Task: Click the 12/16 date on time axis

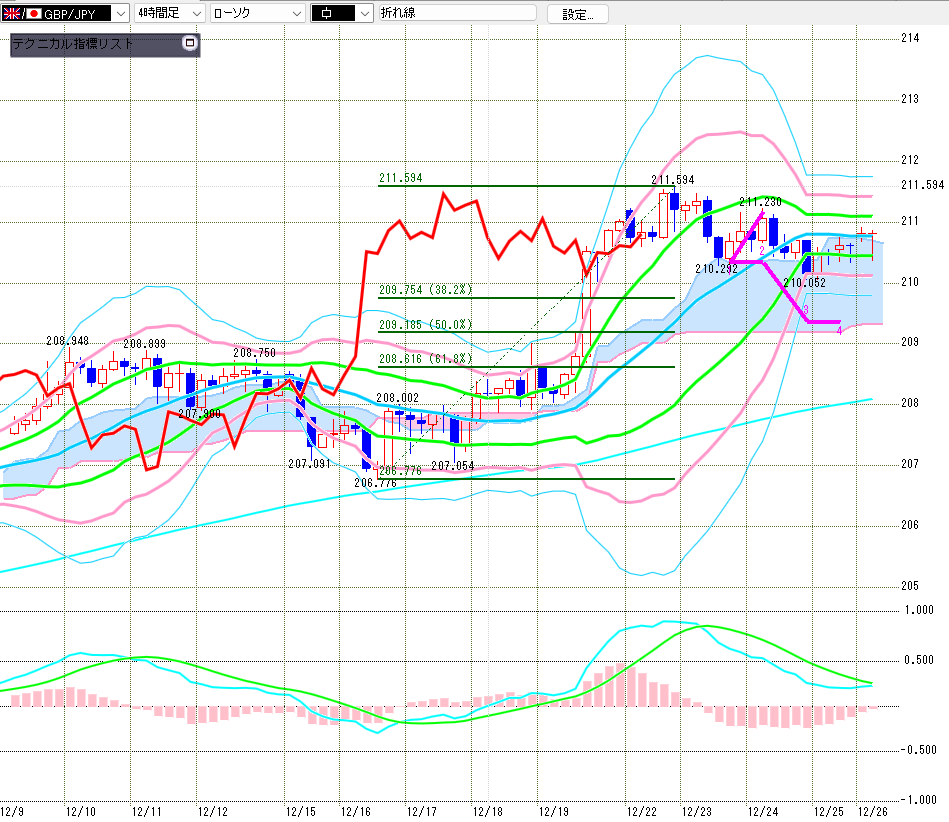Action: [x=356, y=812]
